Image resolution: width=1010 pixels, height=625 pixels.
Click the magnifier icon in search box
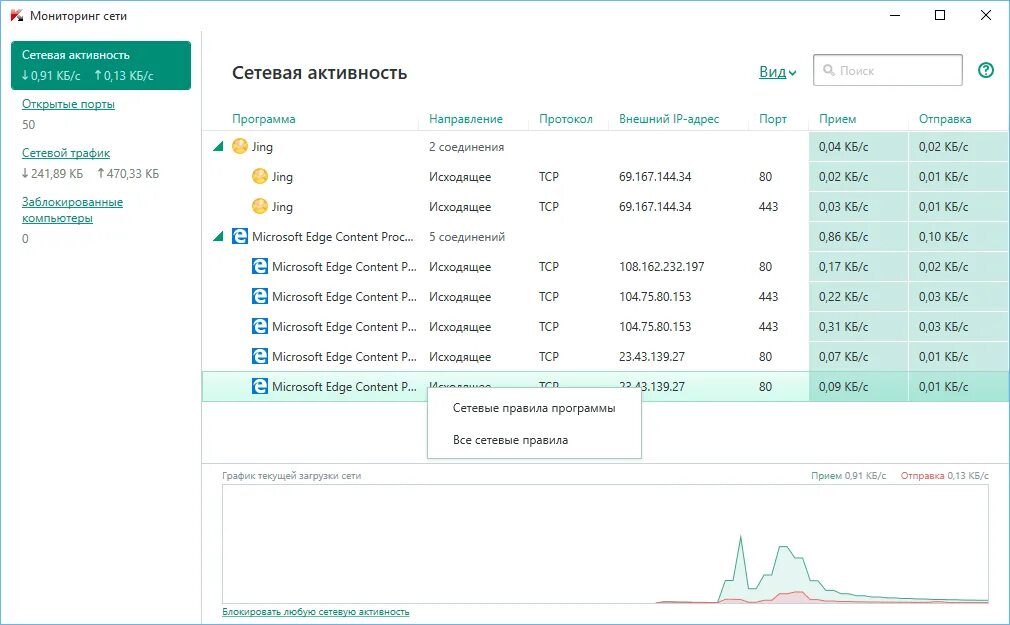(x=829, y=70)
